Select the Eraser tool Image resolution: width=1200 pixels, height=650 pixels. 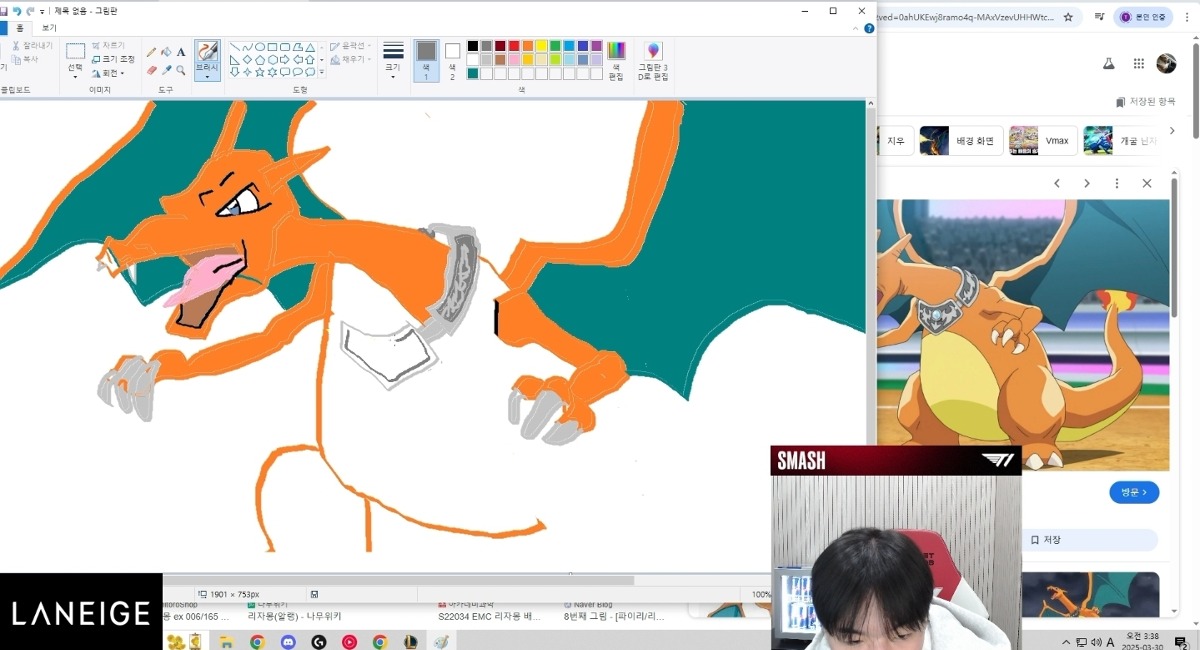tap(151, 71)
